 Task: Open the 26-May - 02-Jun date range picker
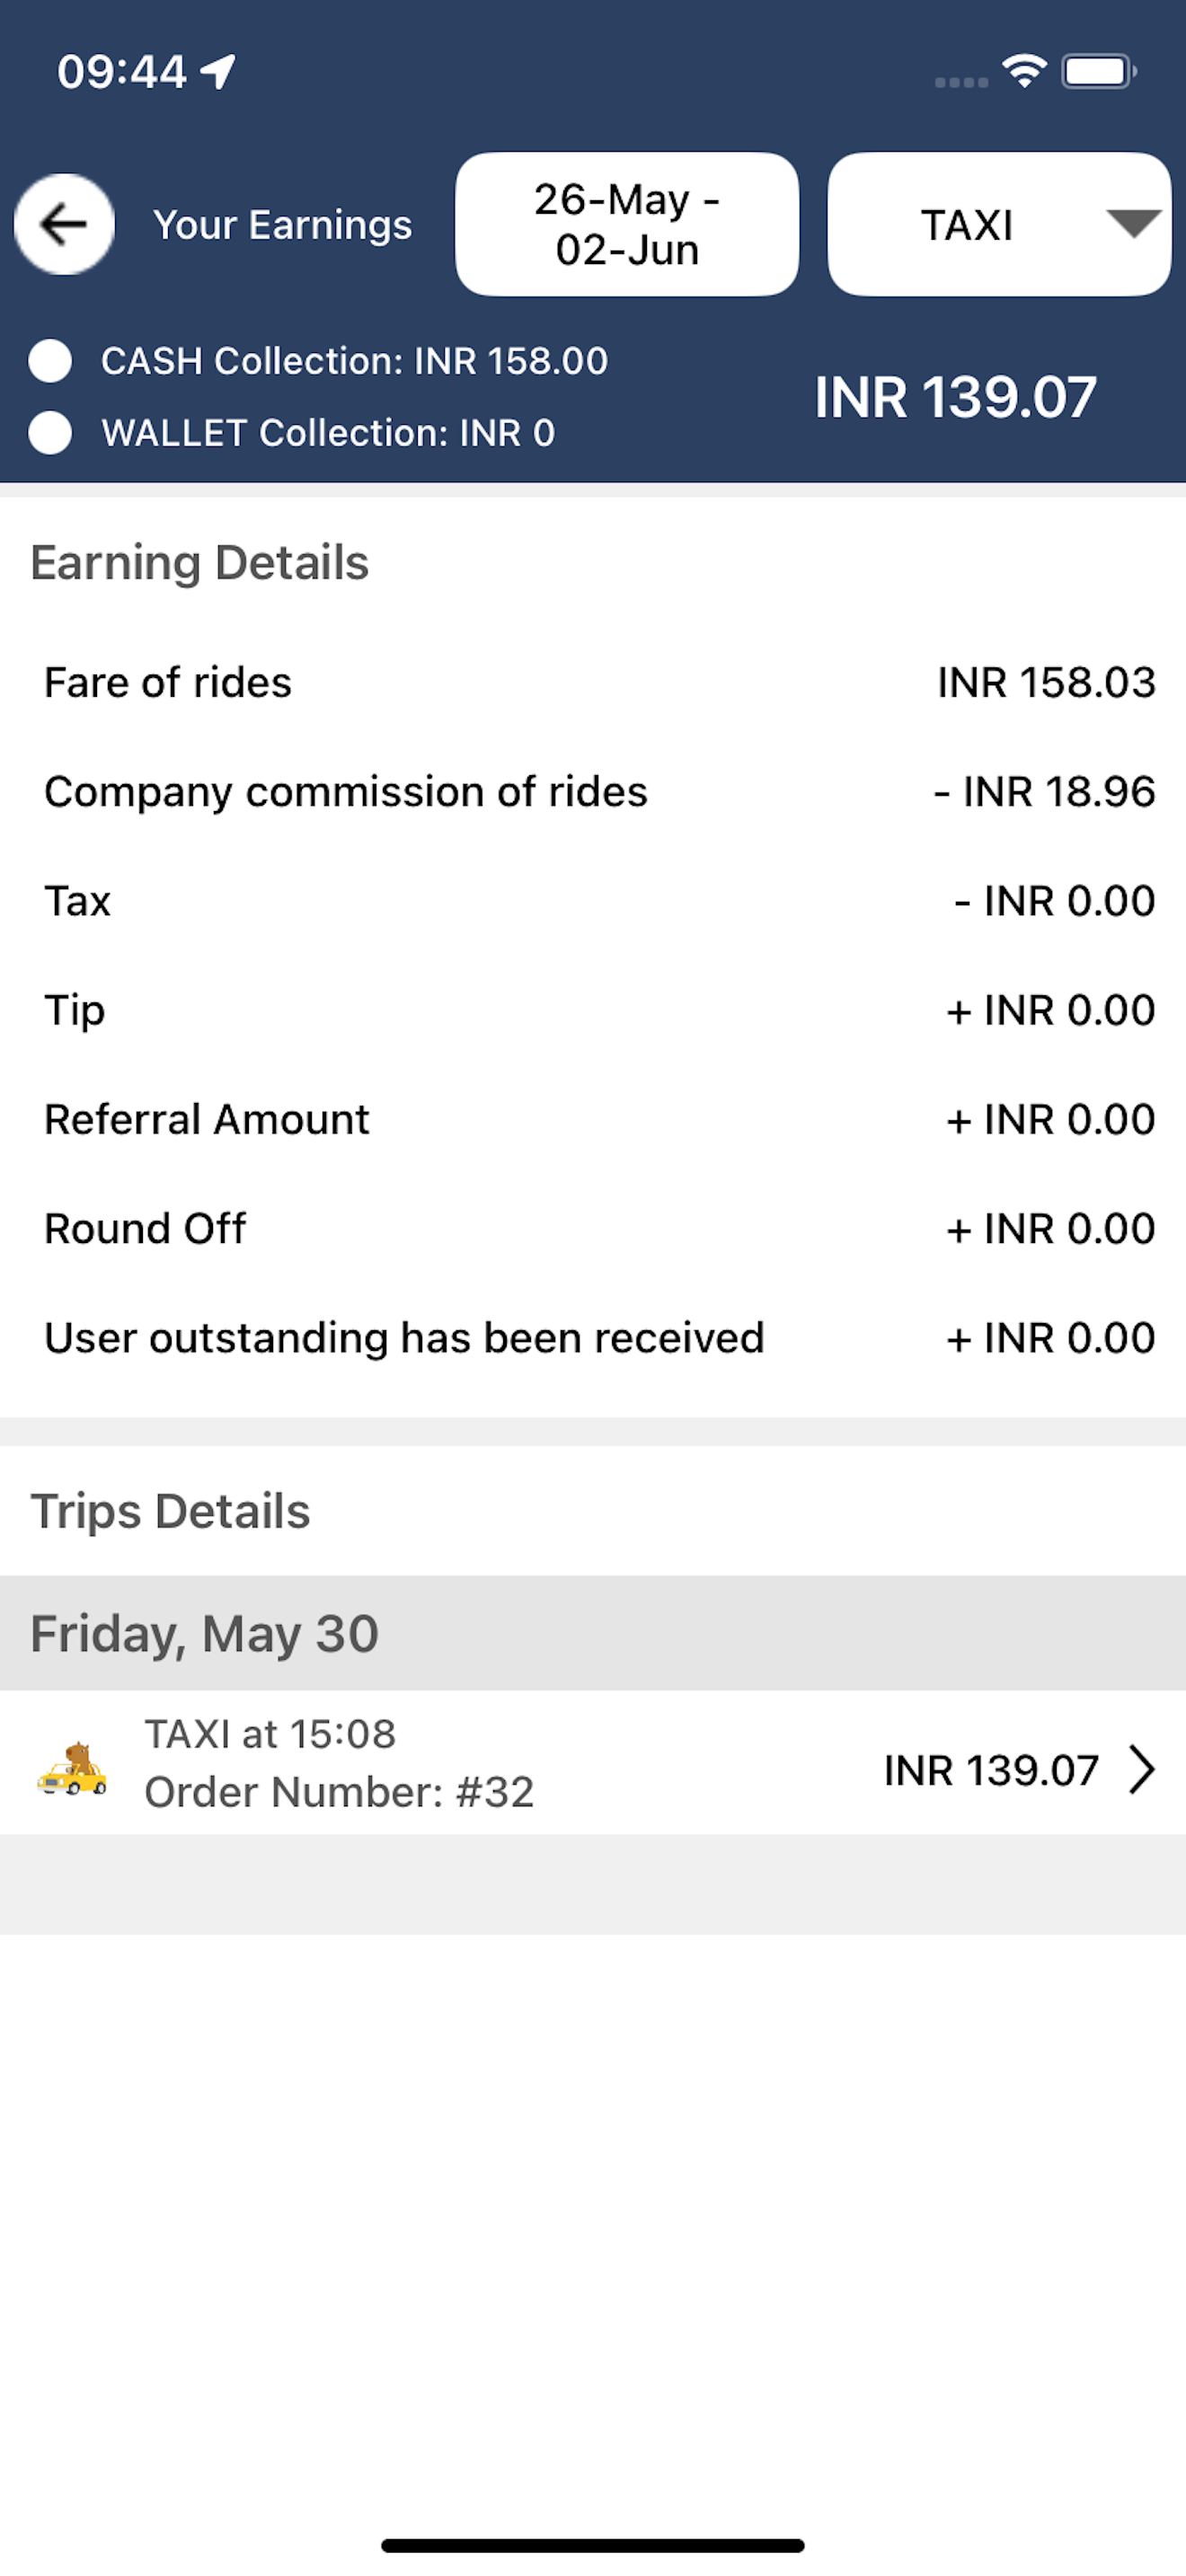click(627, 224)
